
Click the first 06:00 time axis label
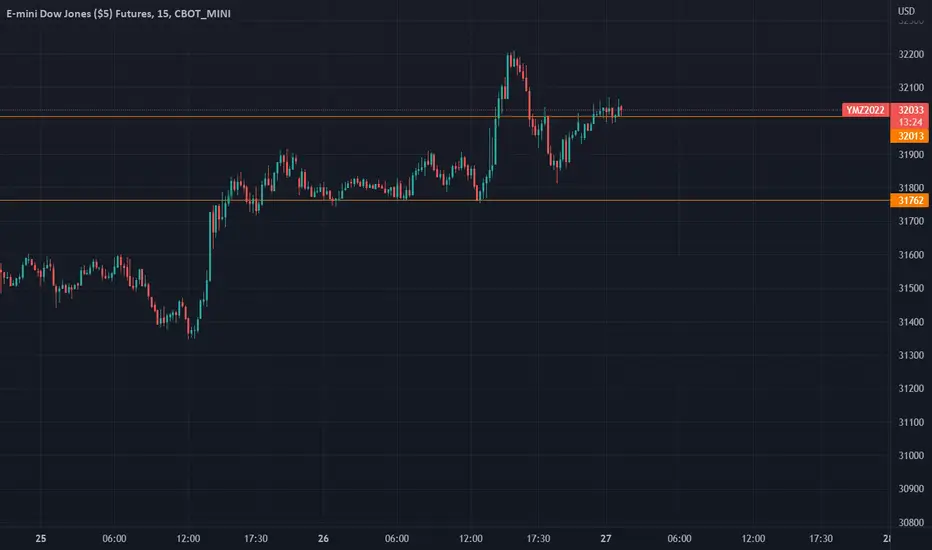(x=114, y=539)
